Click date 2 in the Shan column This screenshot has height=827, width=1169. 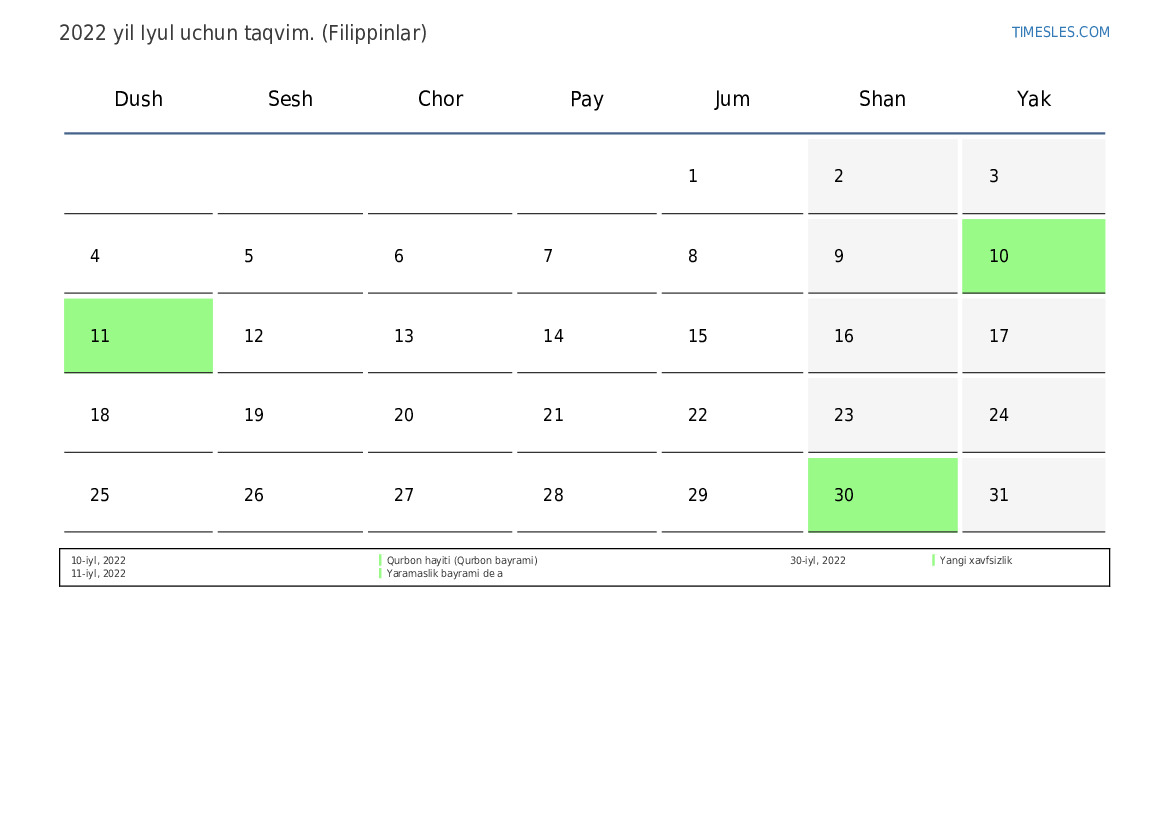[x=839, y=177]
